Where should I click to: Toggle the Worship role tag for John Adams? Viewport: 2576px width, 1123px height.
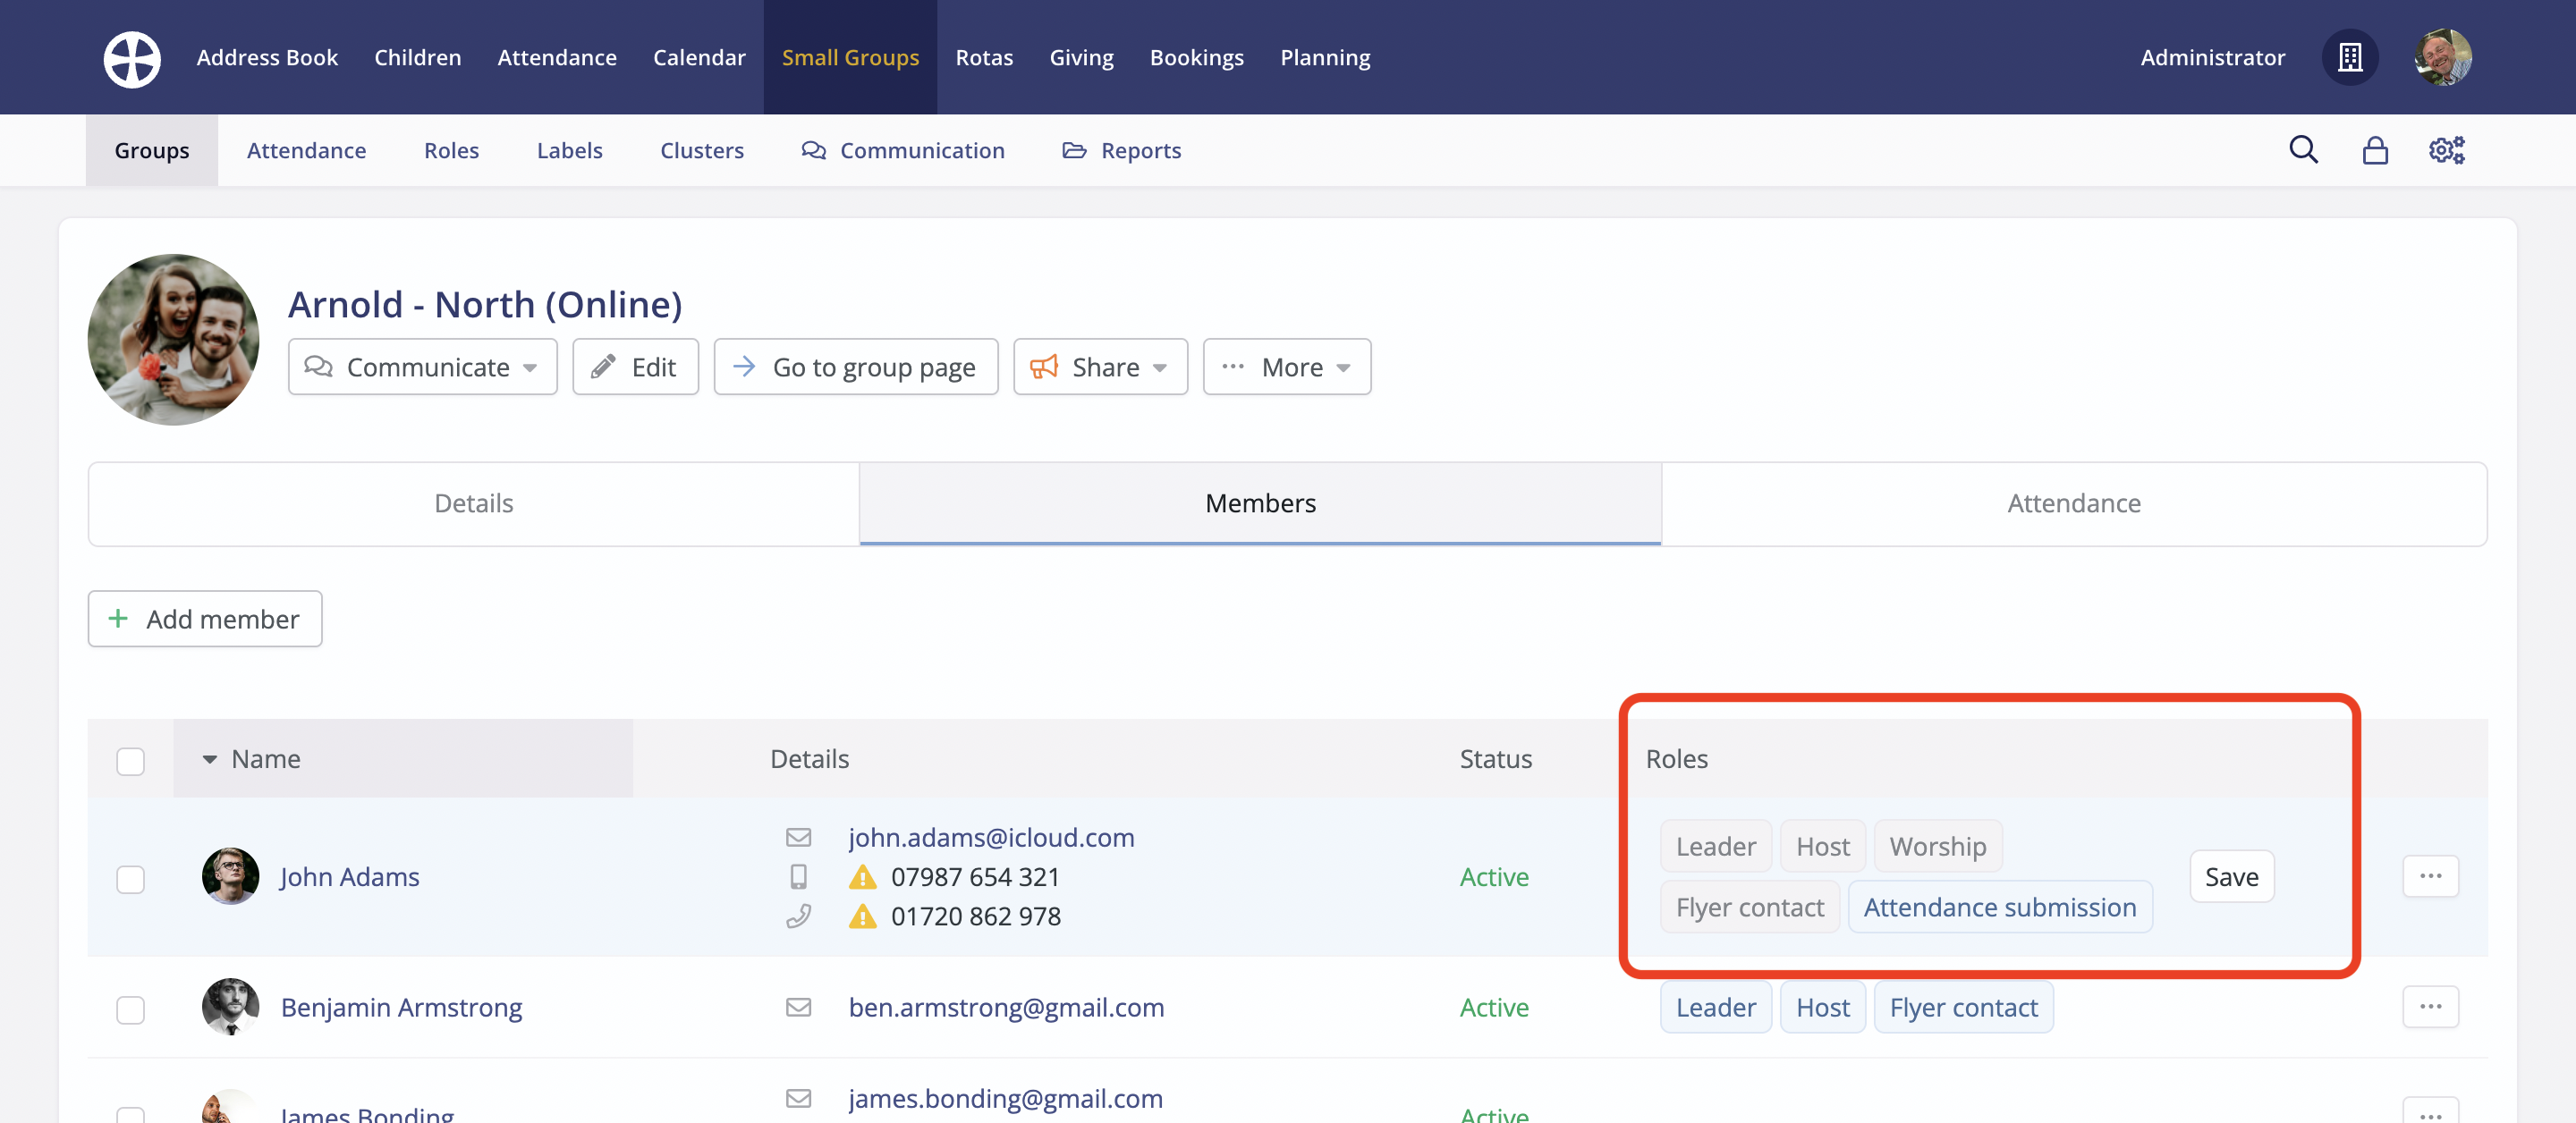[x=1937, y=846]
